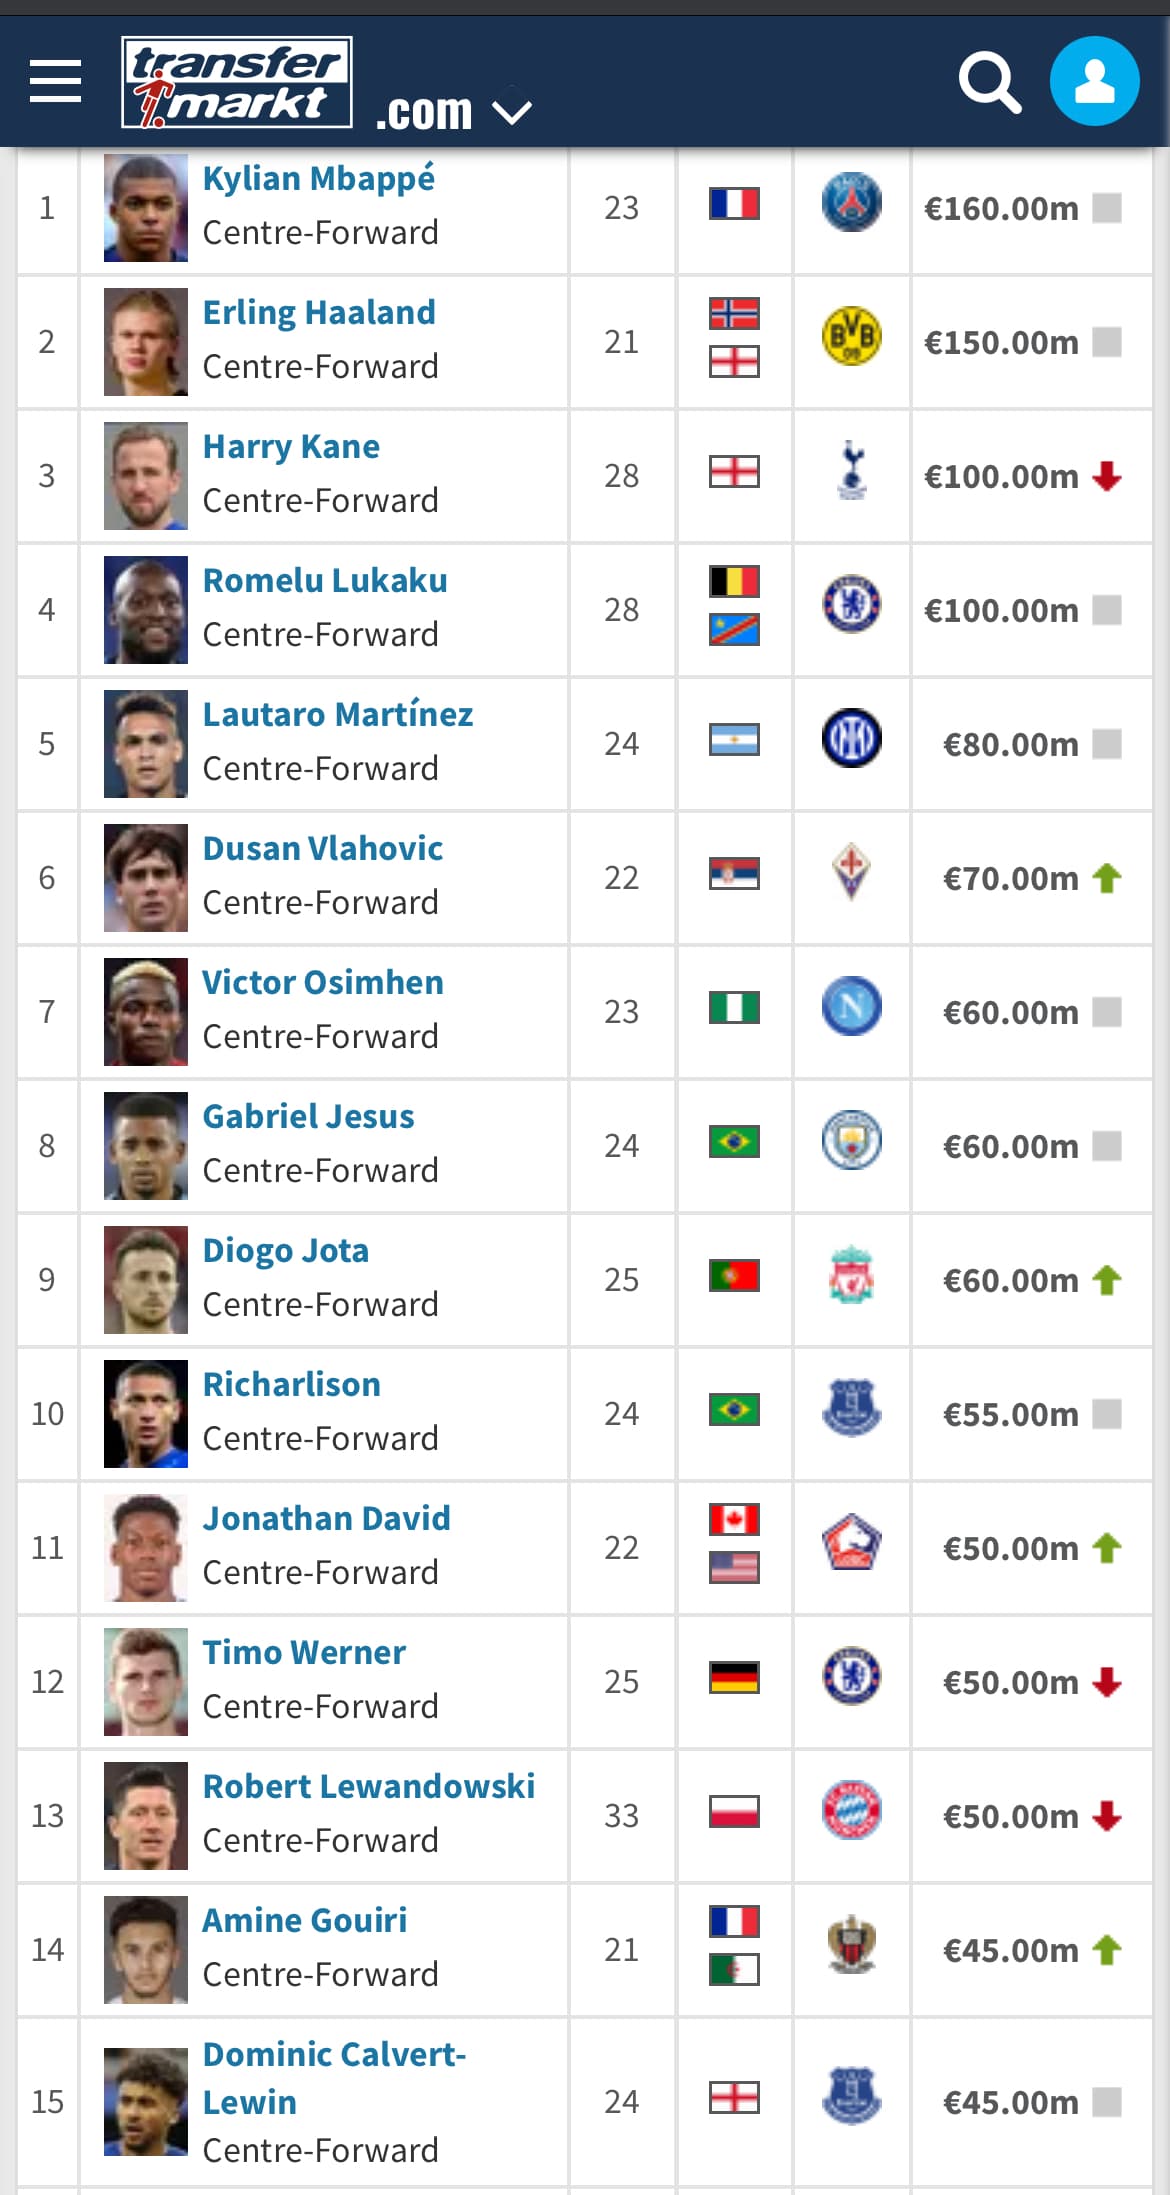Open Bayern Munich club crest
Image resolution: width=1170 pixels, height=2195 pixels.
coord(852,1811)
